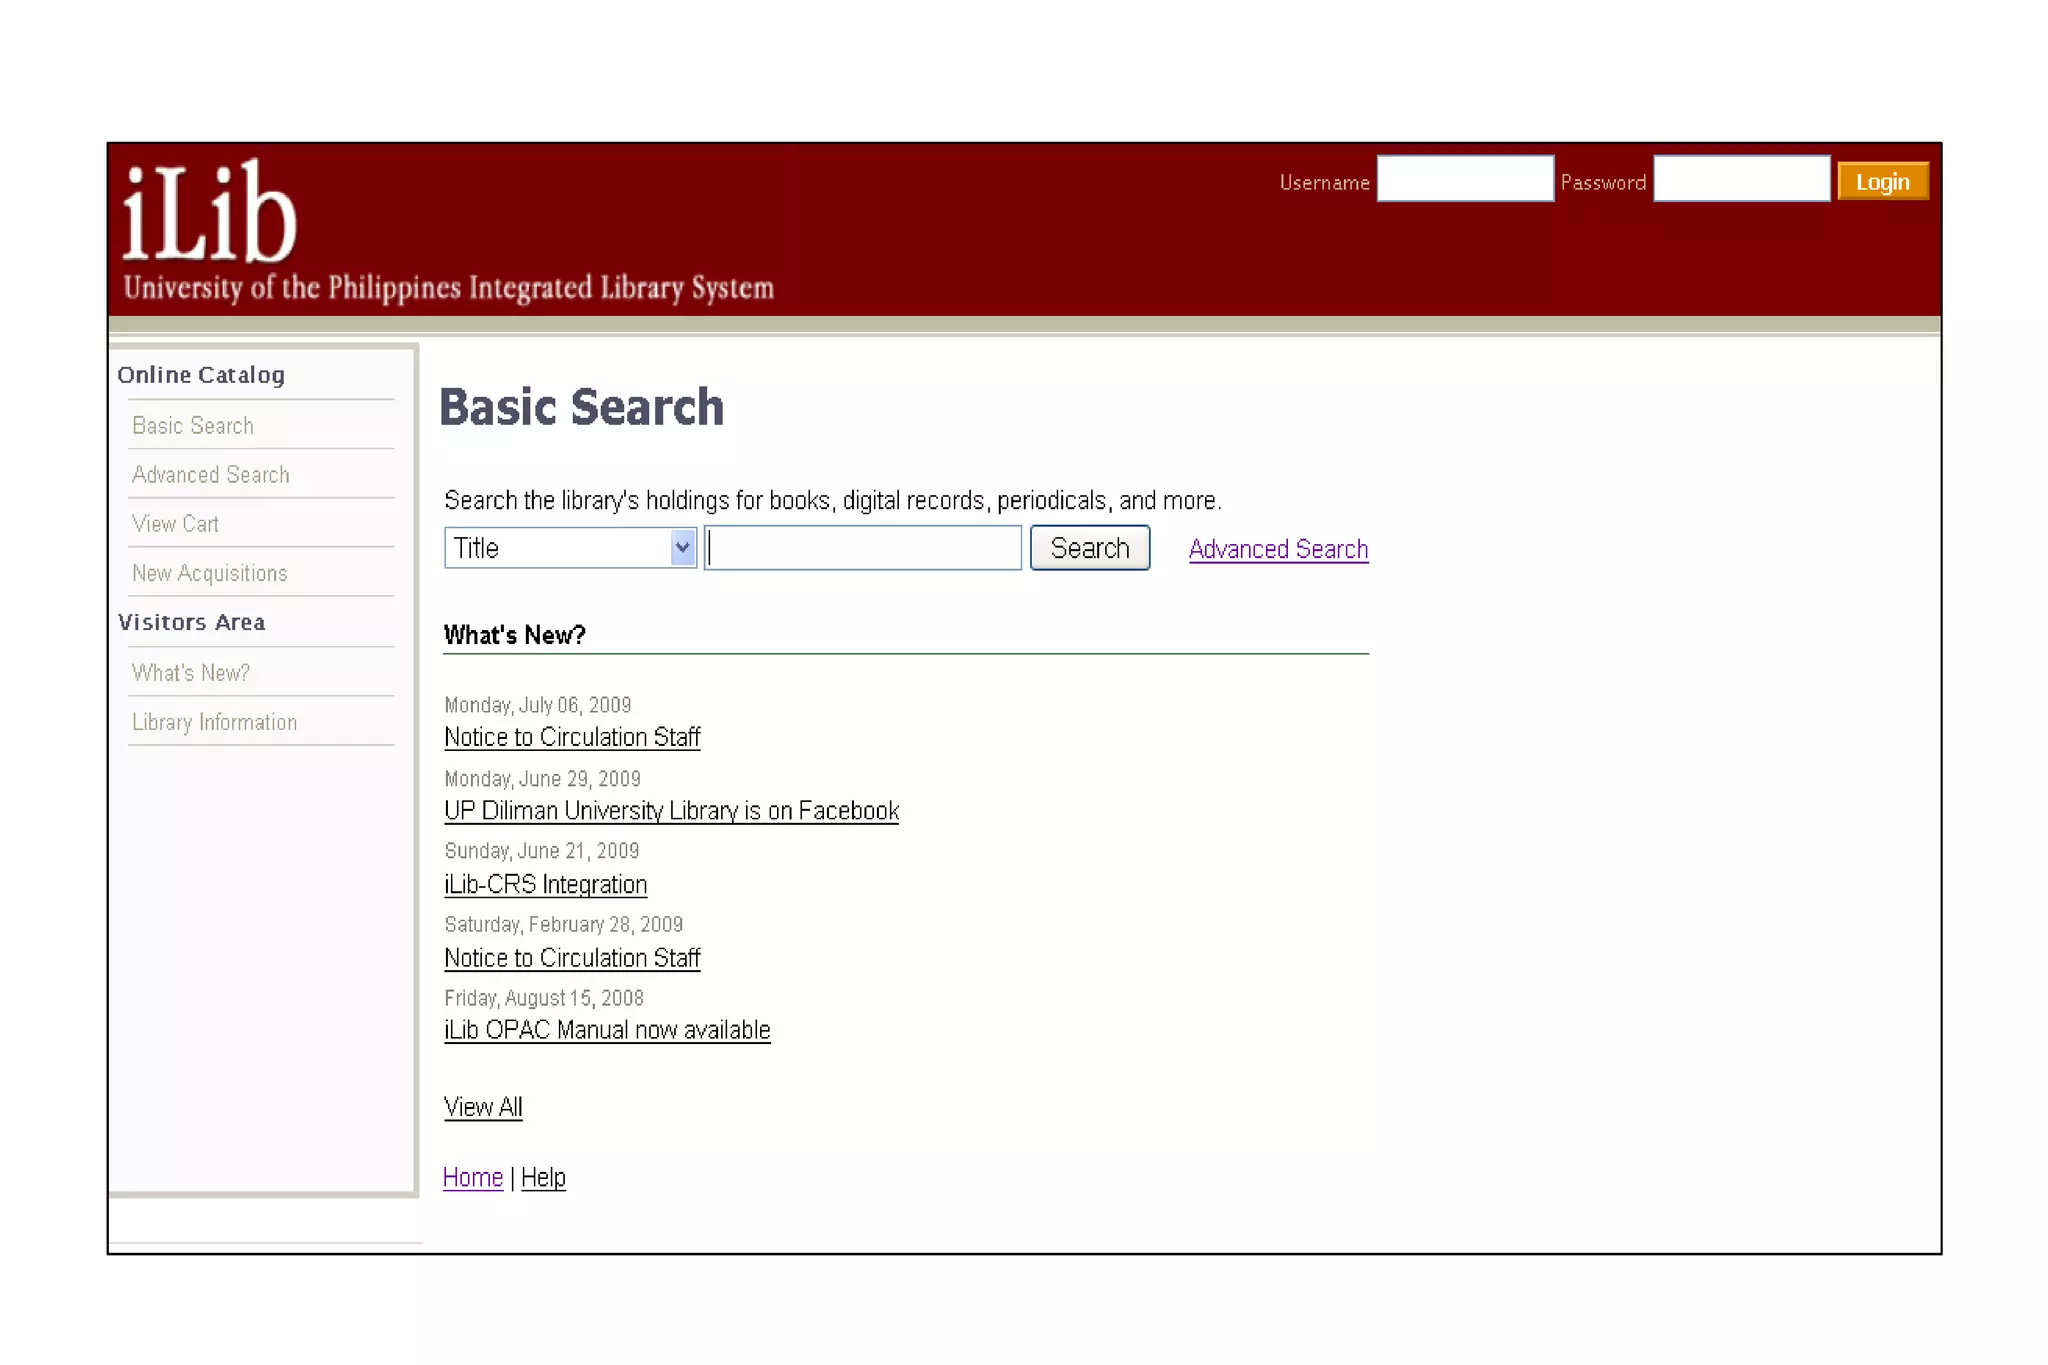Select Basic Search in sidebar menu

193,426
